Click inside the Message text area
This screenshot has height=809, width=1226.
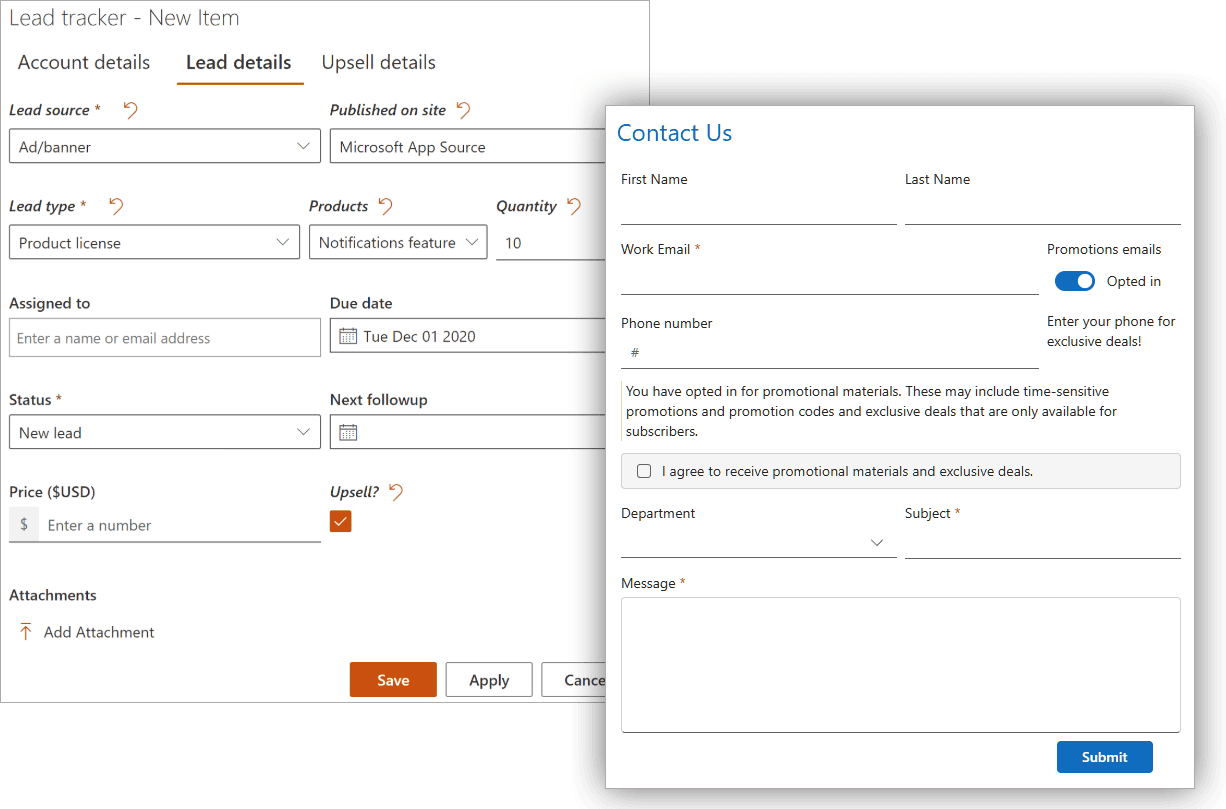click(x=901, y=665)
